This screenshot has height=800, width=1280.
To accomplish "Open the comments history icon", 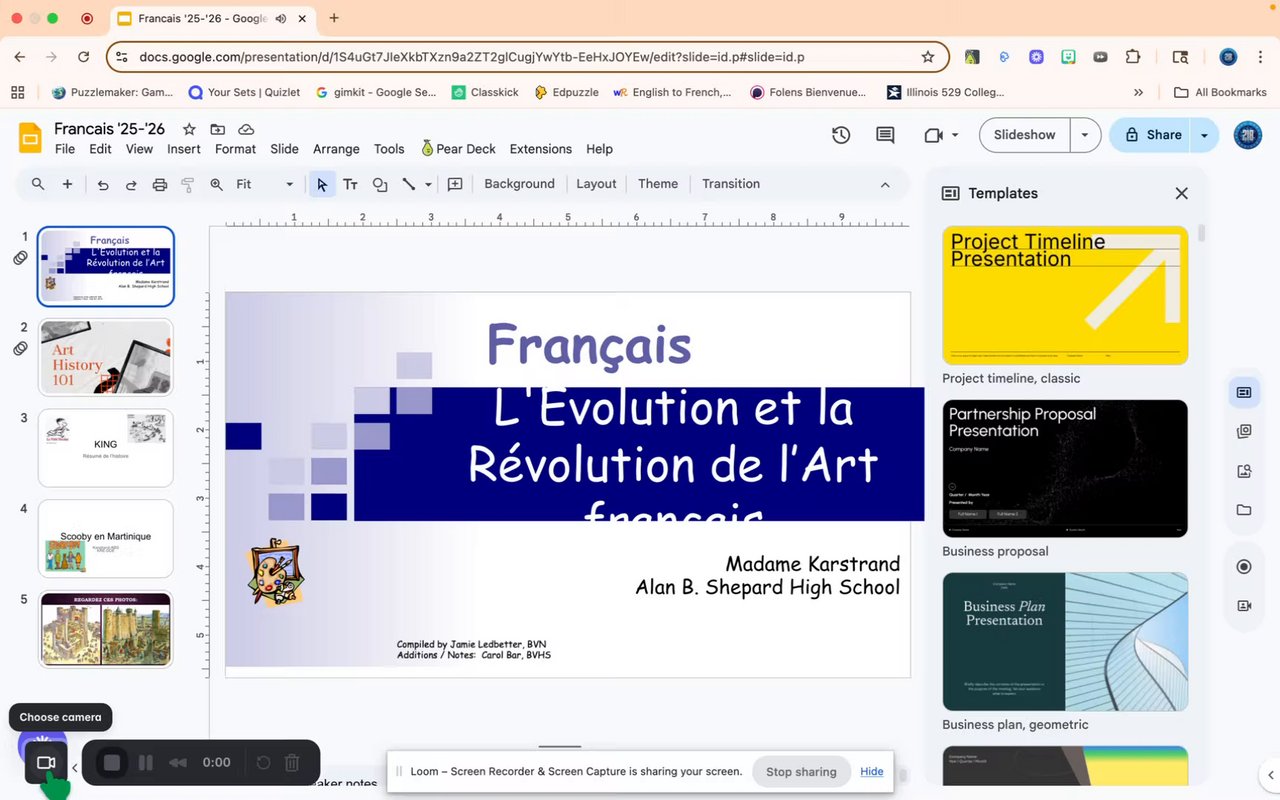I will (x=885, y=135).
